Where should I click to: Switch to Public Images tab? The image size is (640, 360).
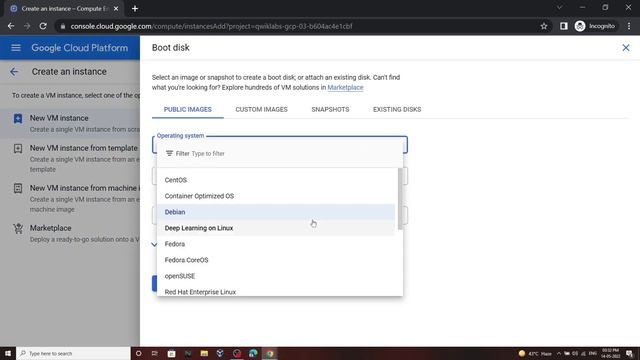coord(188,109)
